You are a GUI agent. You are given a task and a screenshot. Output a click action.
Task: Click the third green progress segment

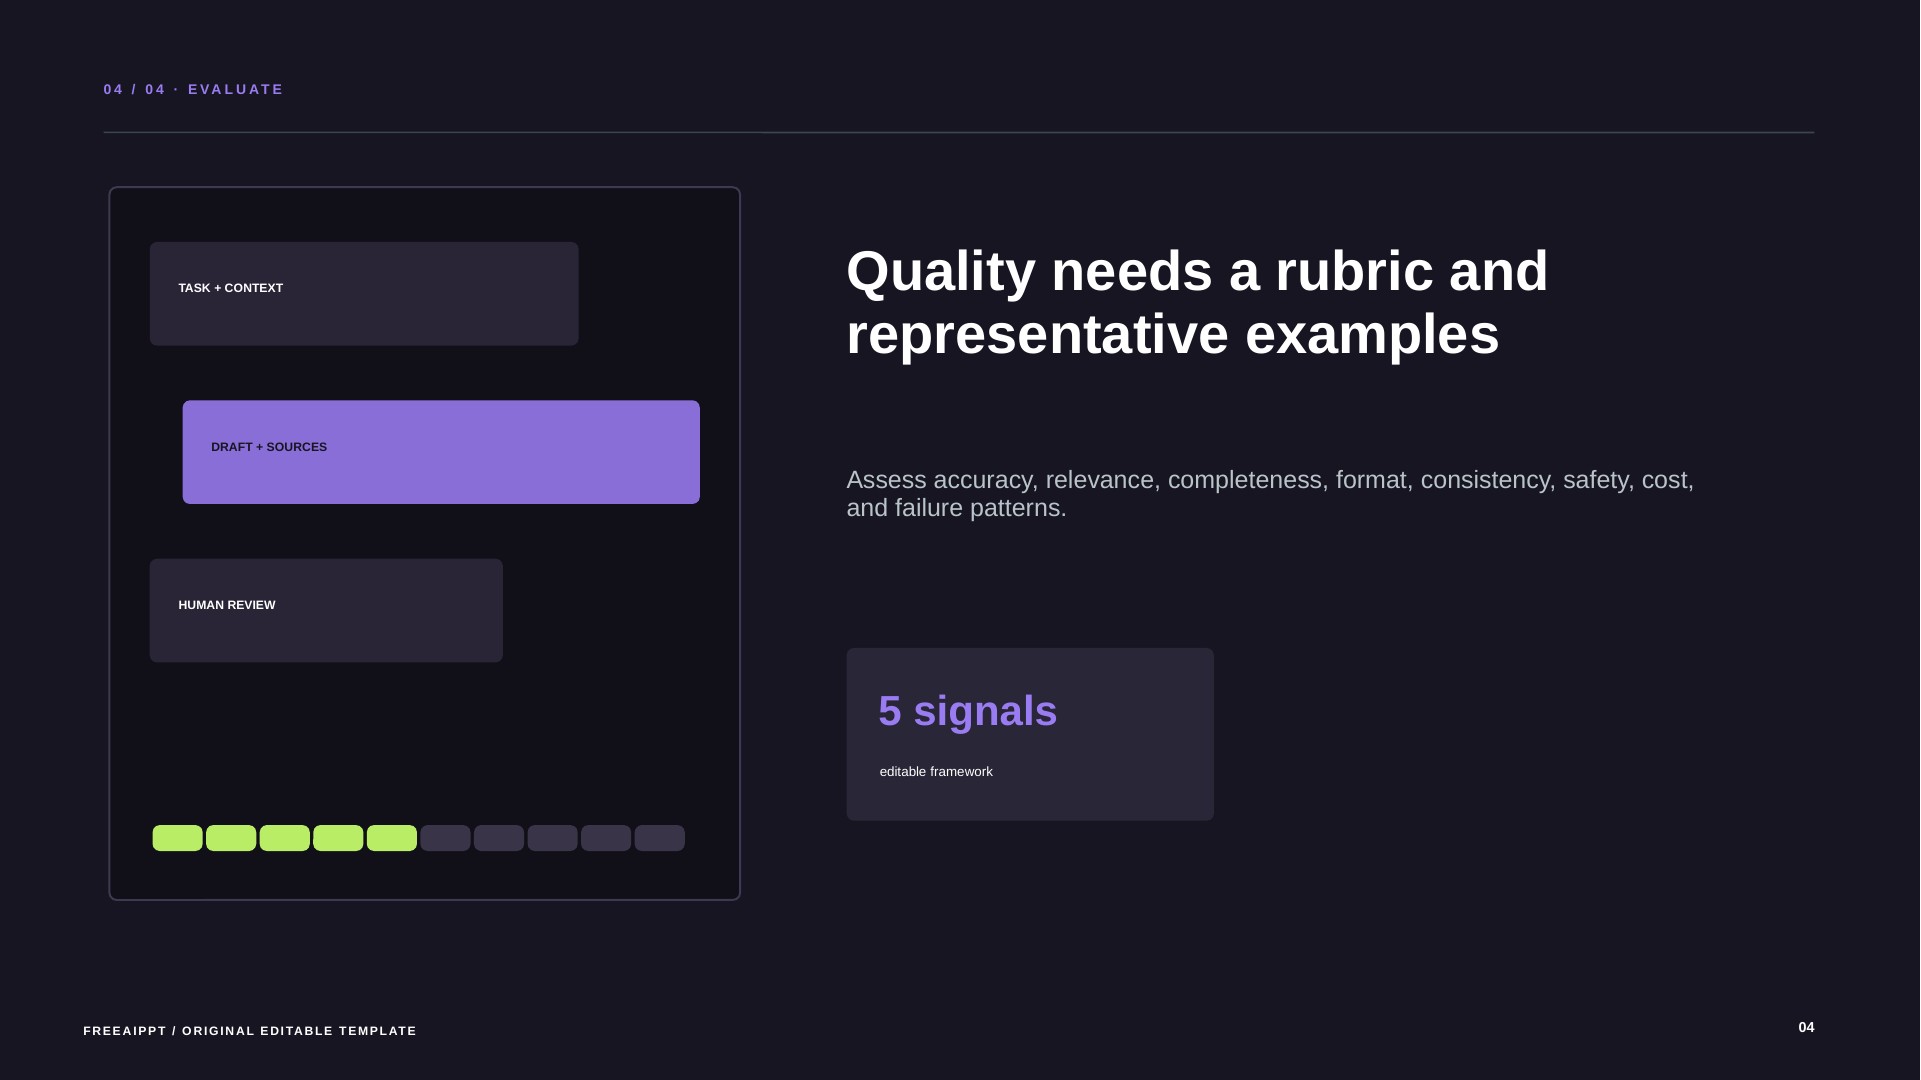[285, 838]
